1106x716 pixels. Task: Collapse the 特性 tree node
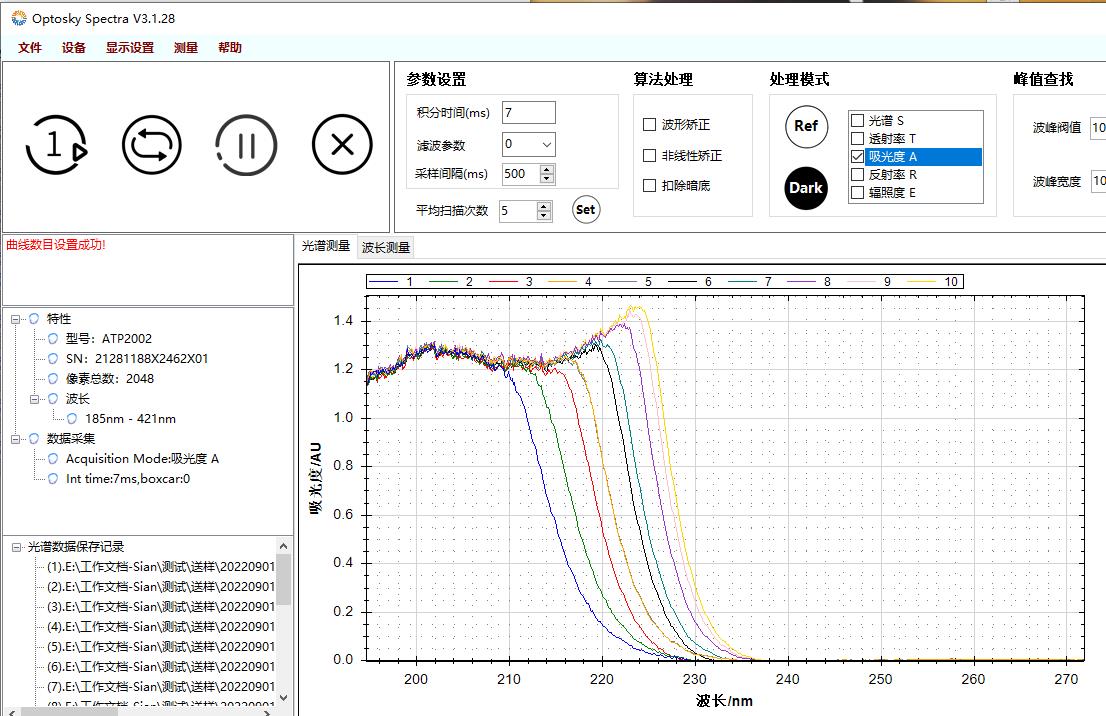click(16, 319)
